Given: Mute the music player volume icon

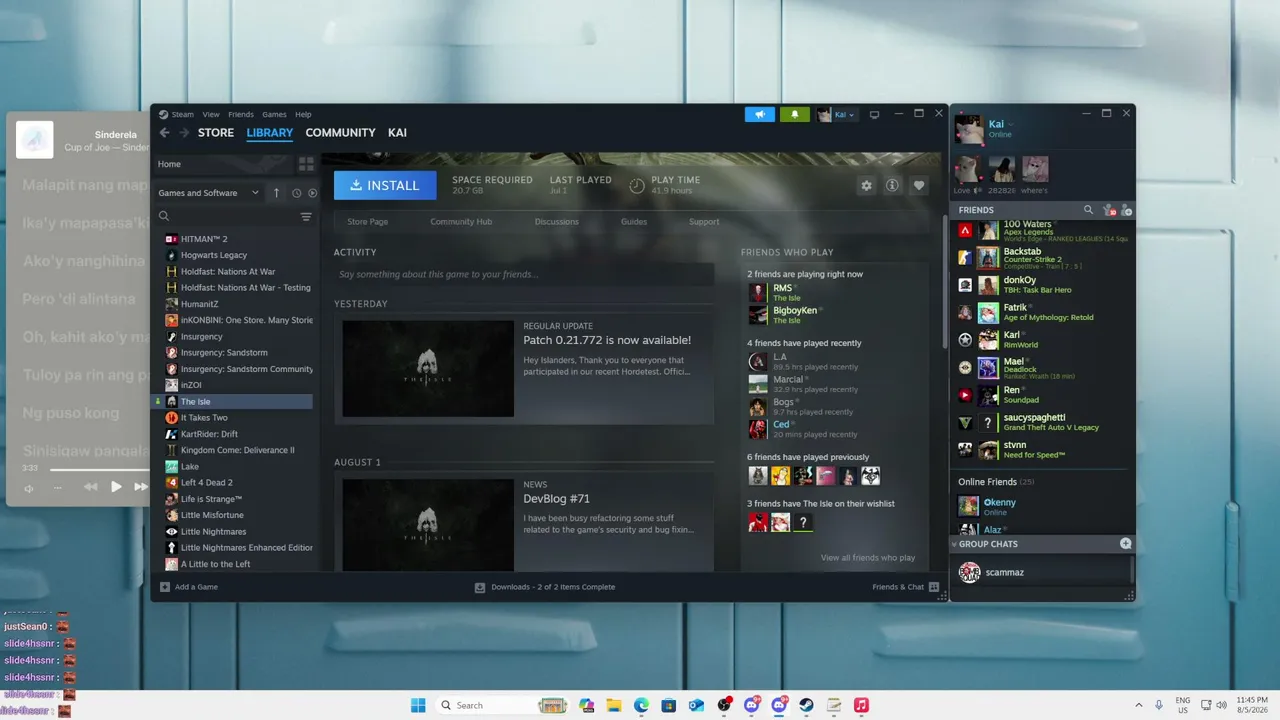Looking at the screenshot, I should pyautogui.click(x=29, y=488).
